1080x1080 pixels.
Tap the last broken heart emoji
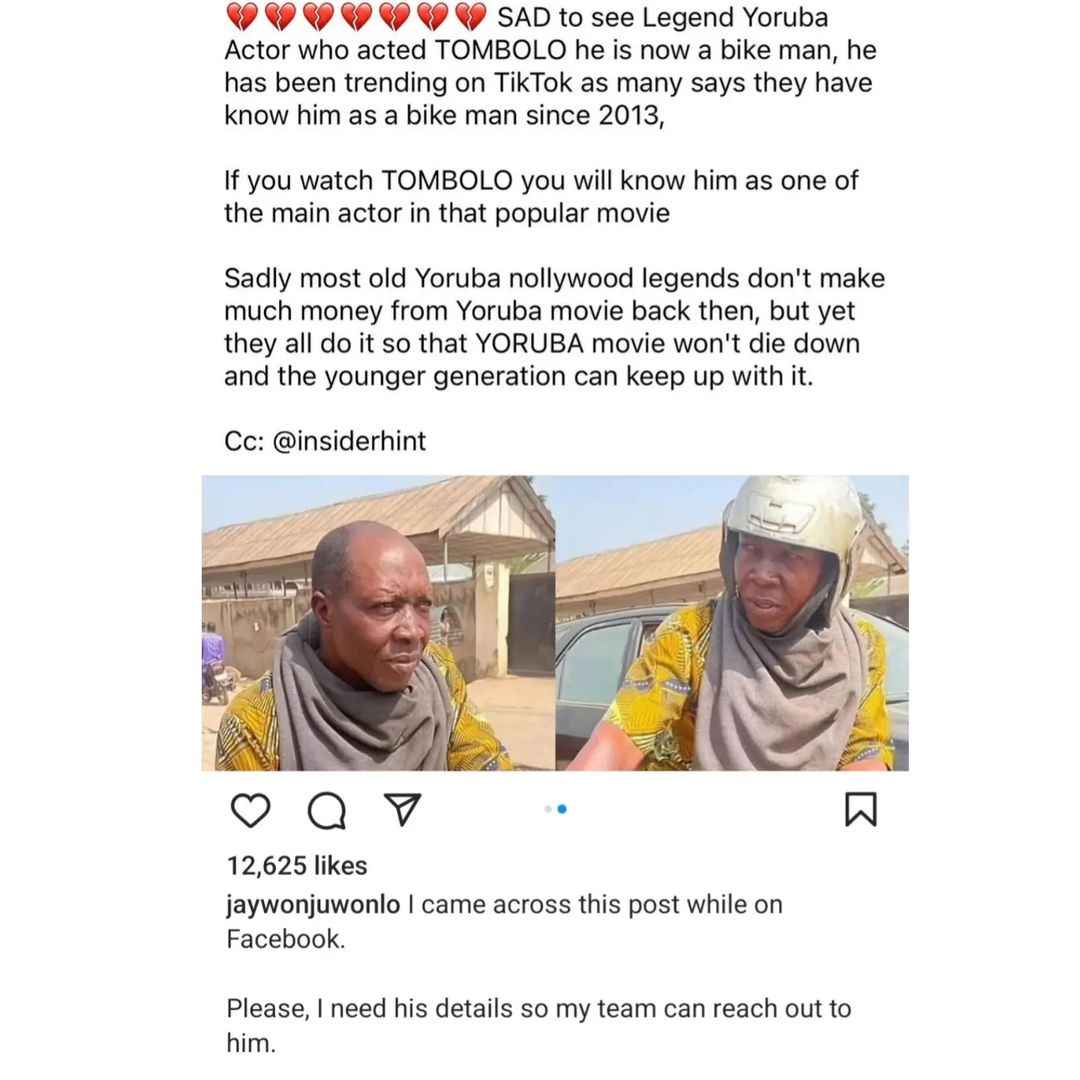click(471, 17)
